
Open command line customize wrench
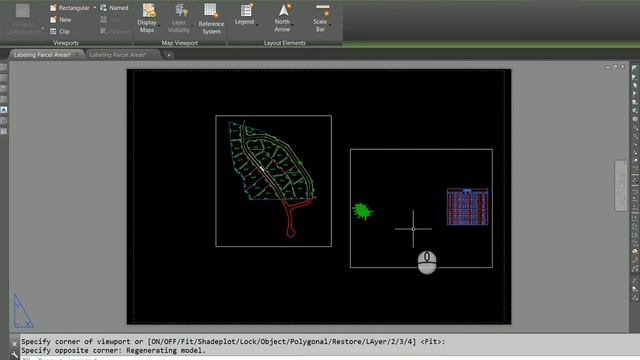pyautogui.click(x=14, y=355)
